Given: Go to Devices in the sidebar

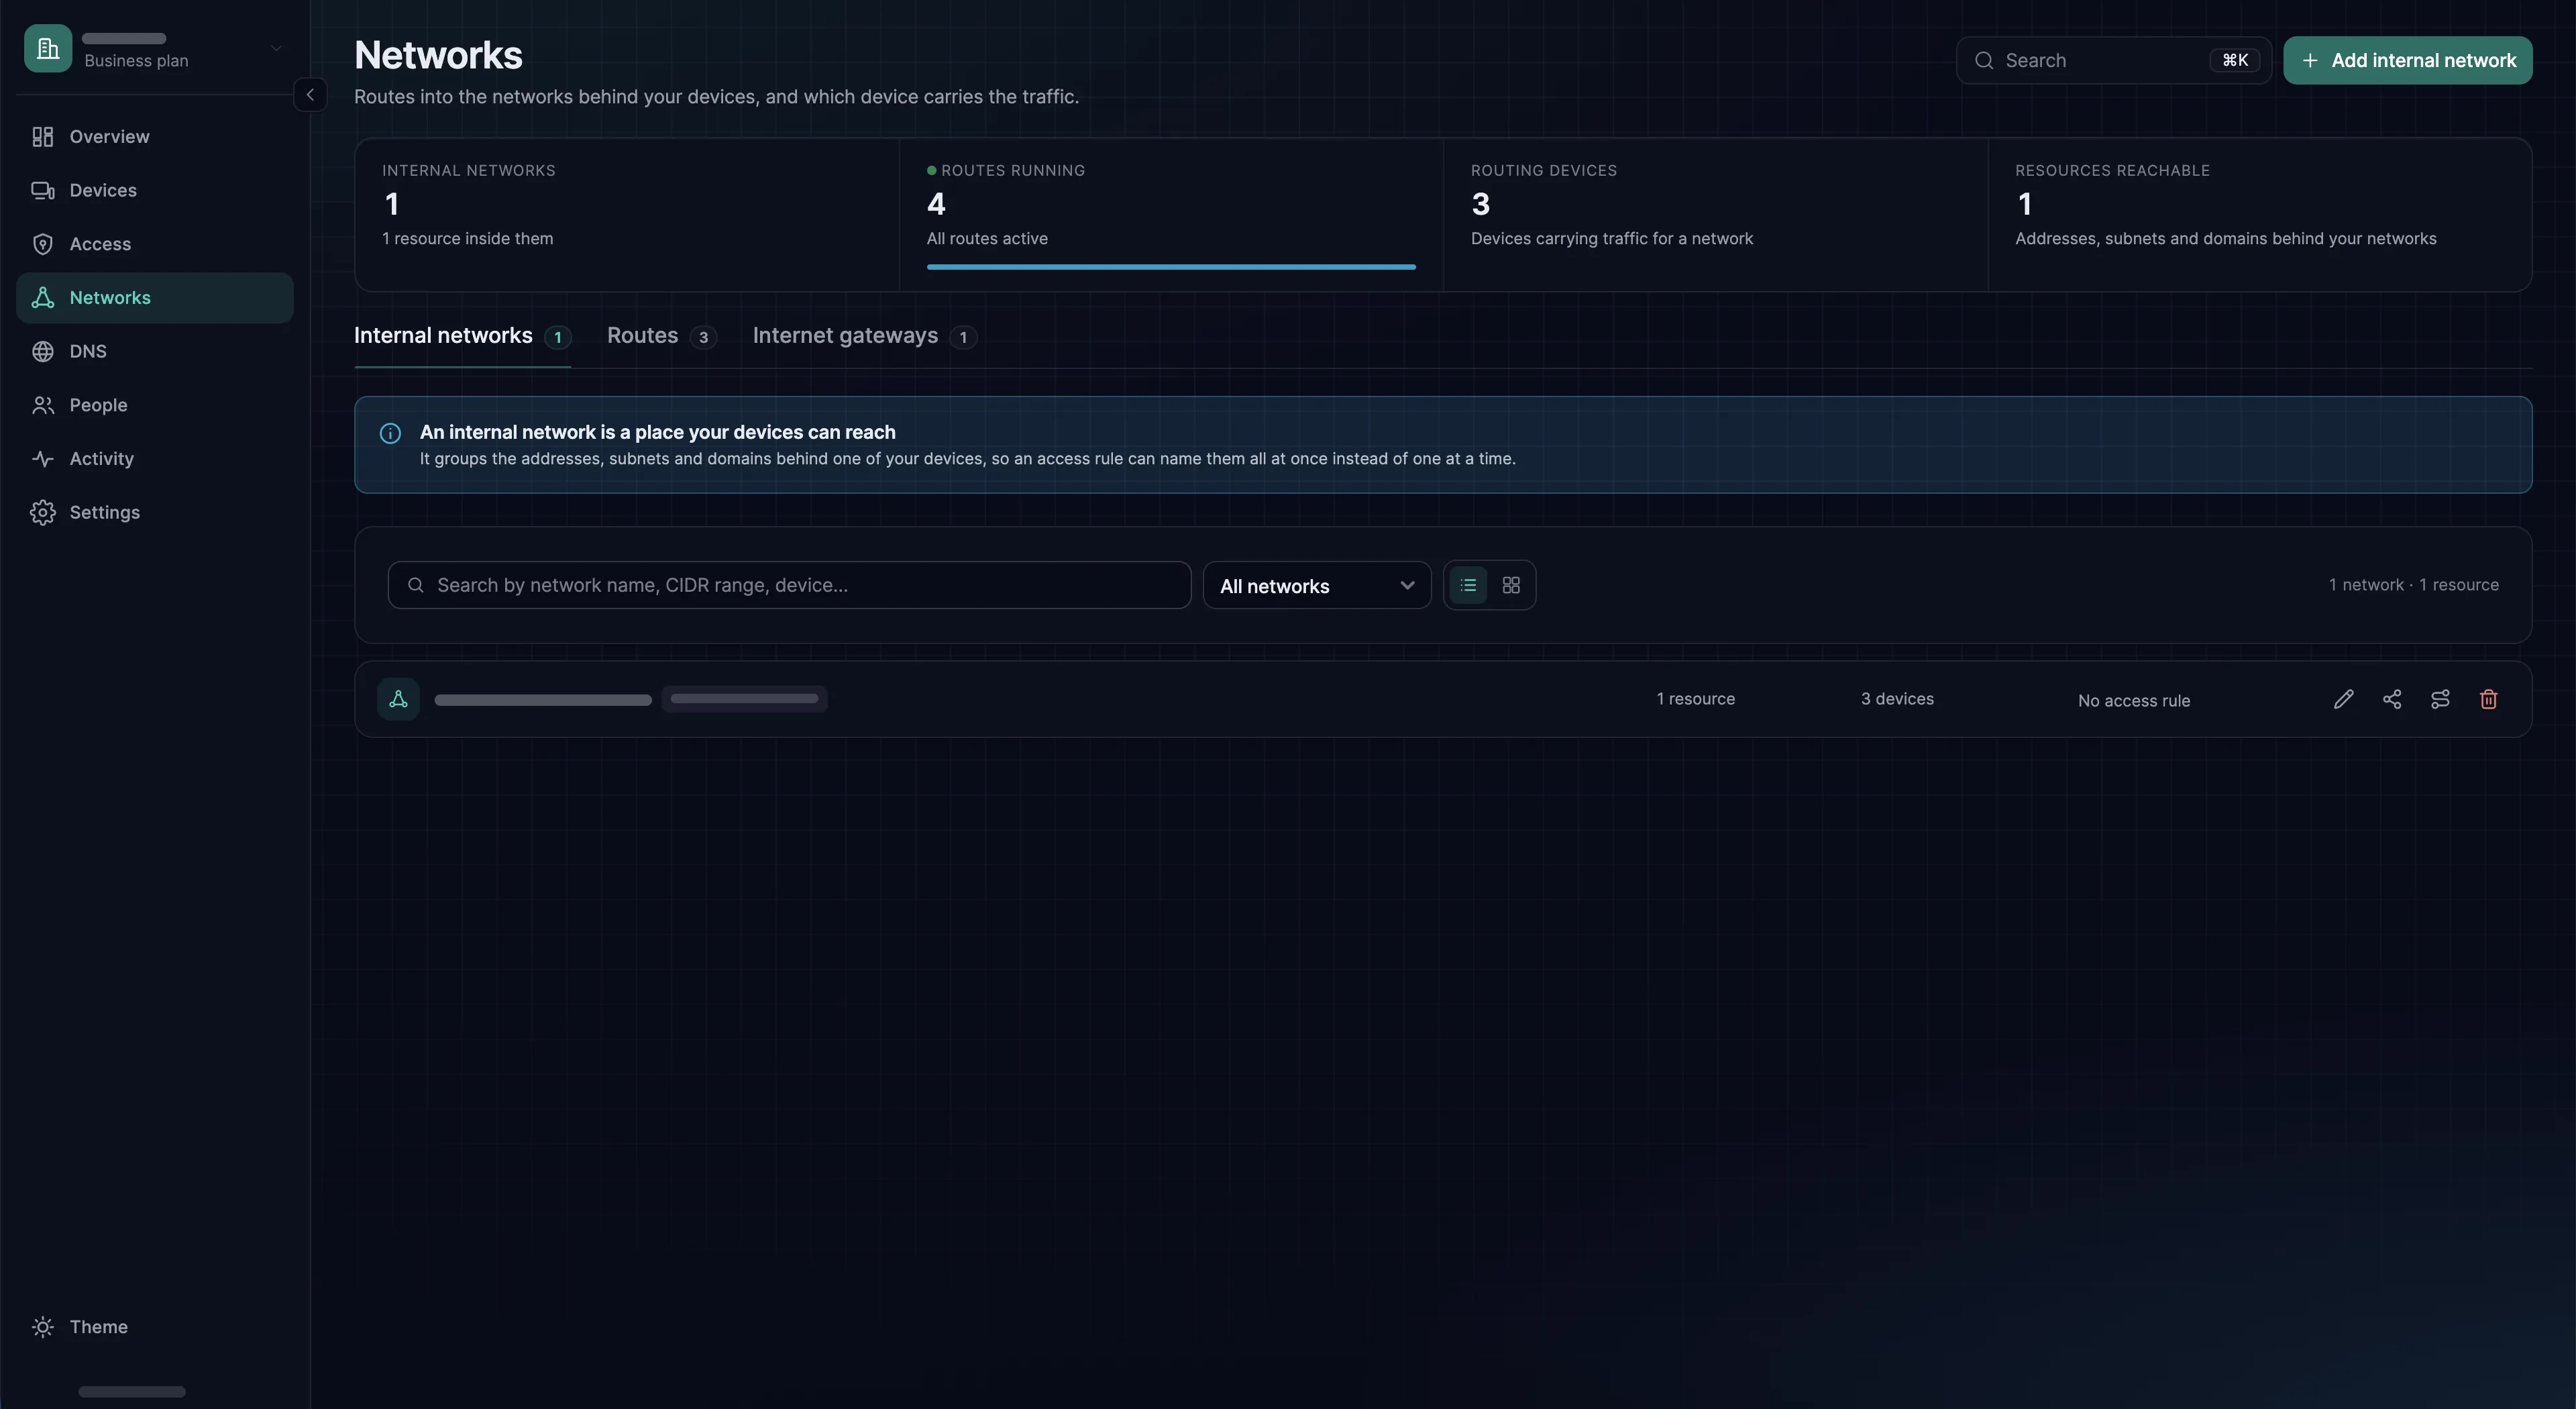Looking at the screenshot, I should click(155, 190).
